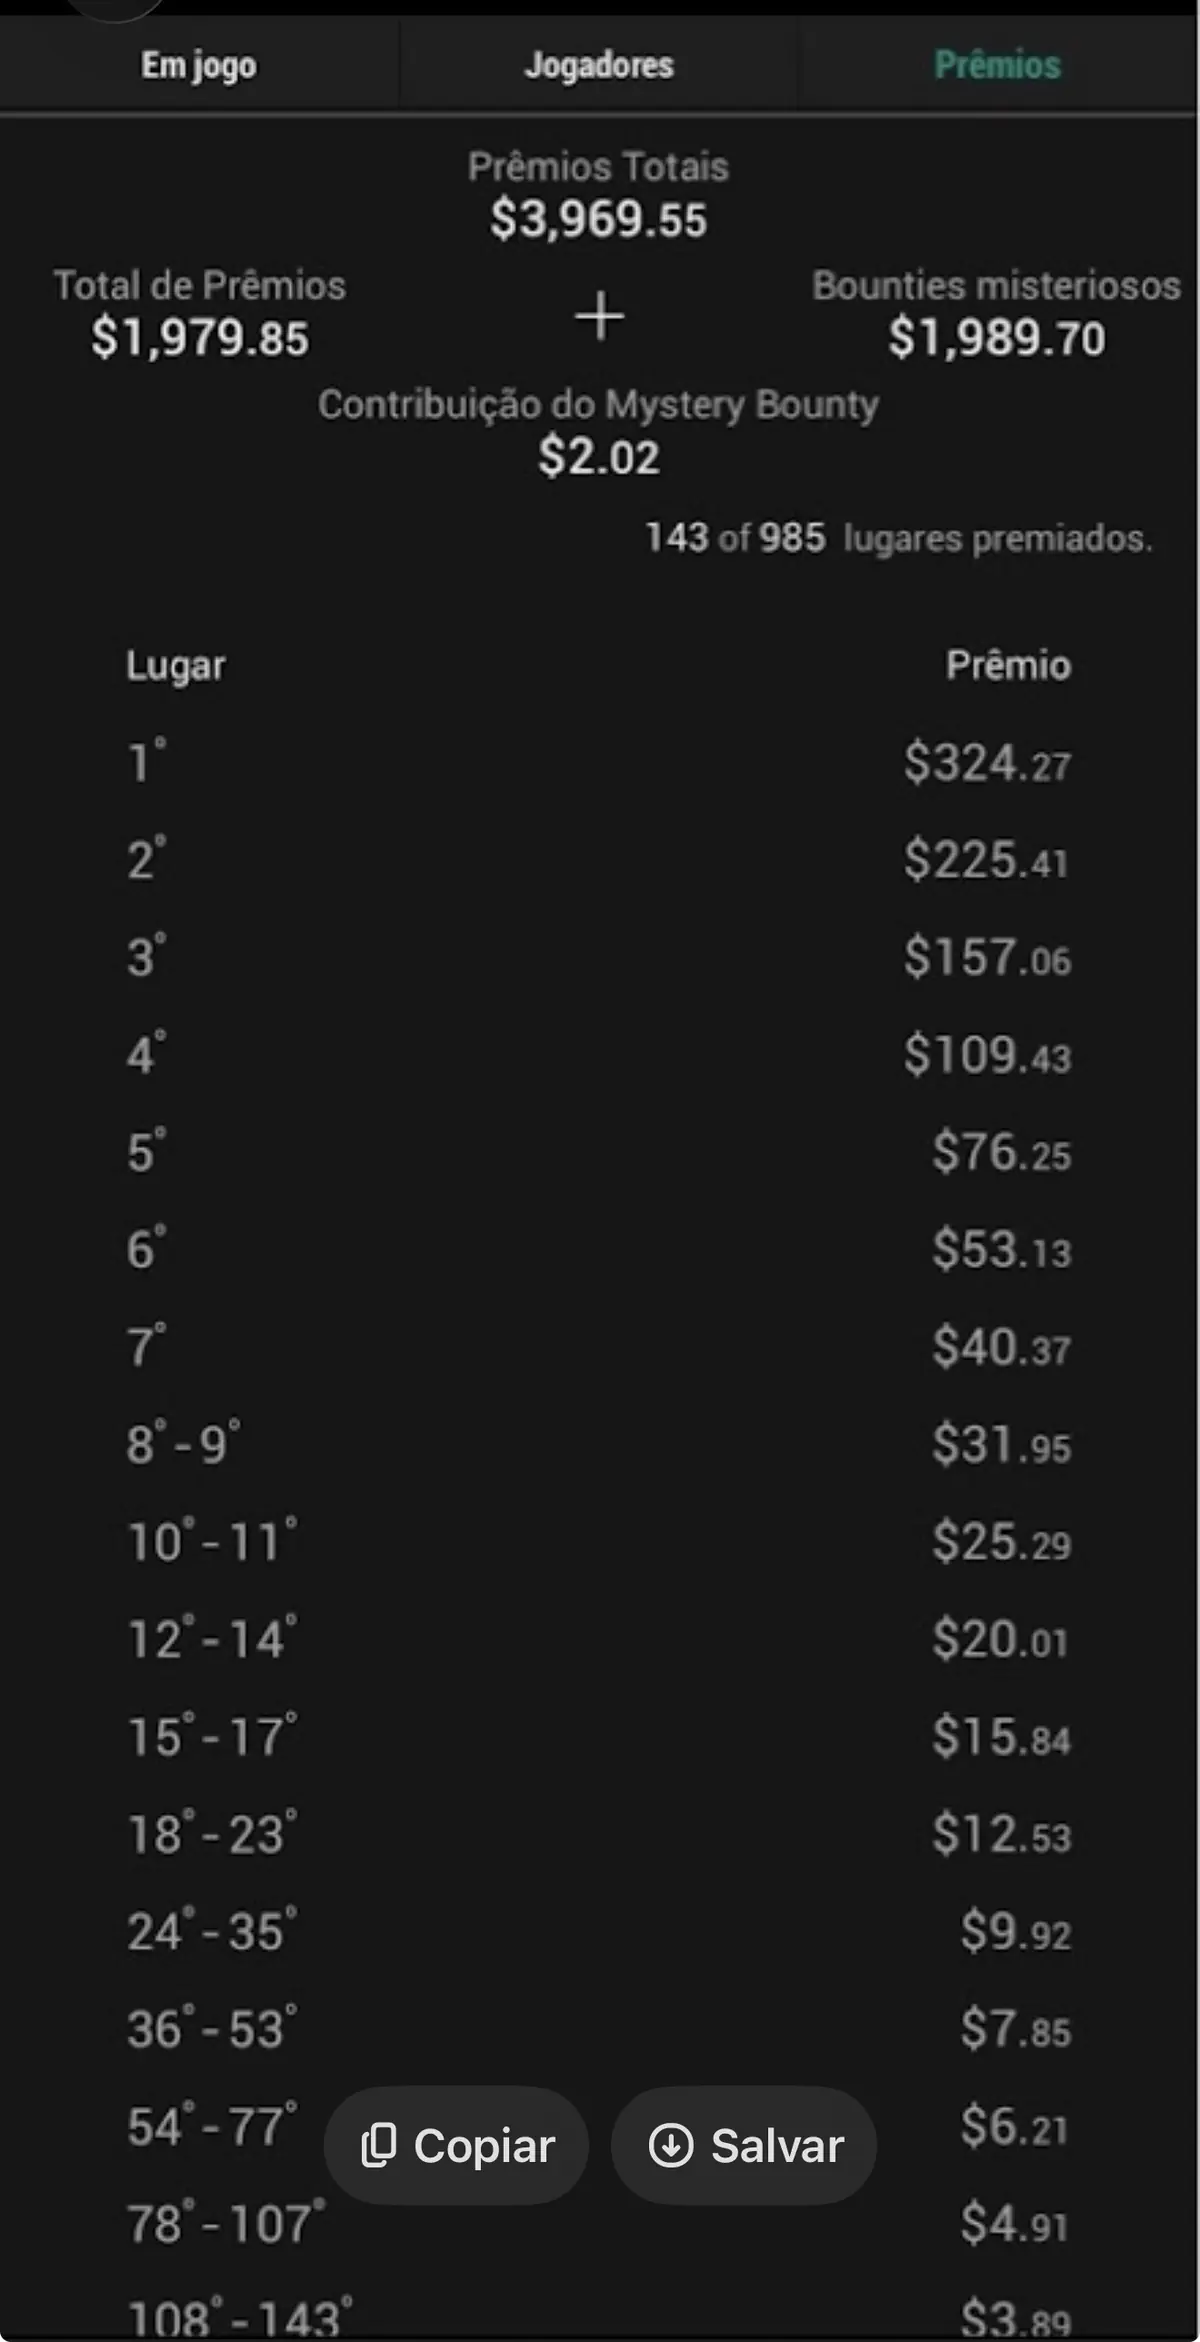Select the 3° place row
This screenshot has height=2342, width=1200.
click(x=598, y=957)
